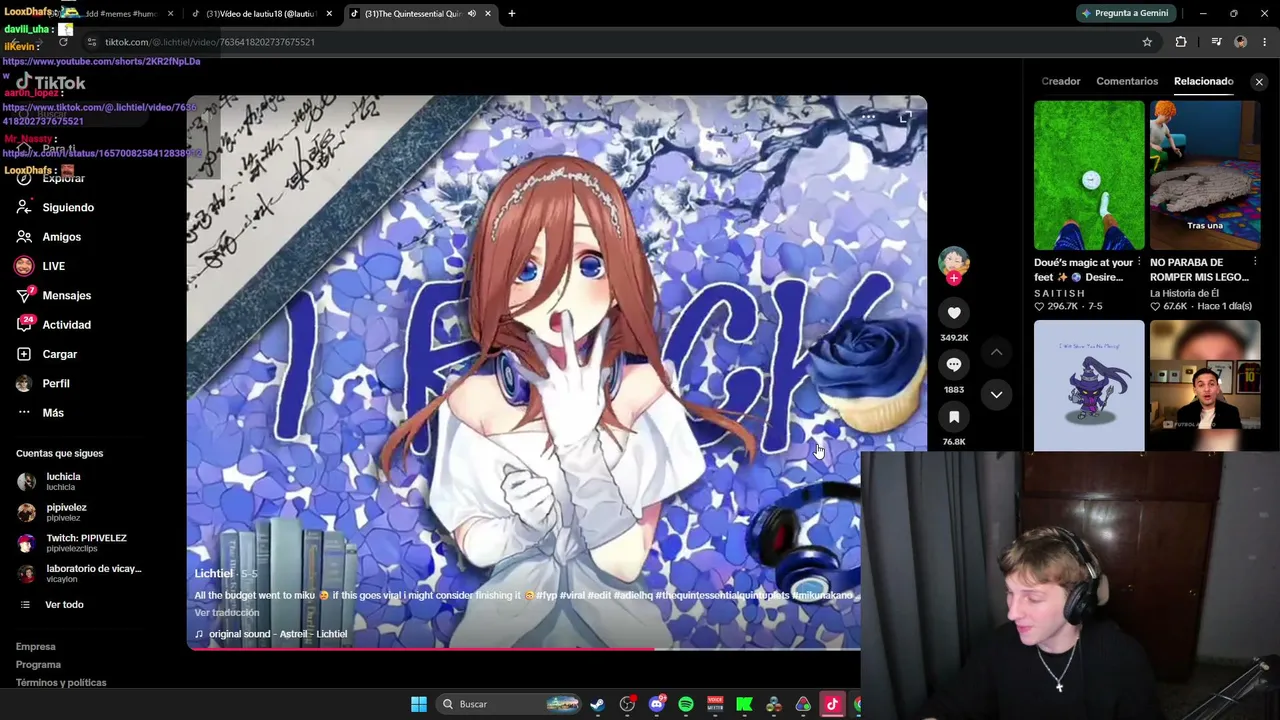This screenshot has width=1280, height=720.
Task: Go to the next video with down arrow
Action: (996, 394)
